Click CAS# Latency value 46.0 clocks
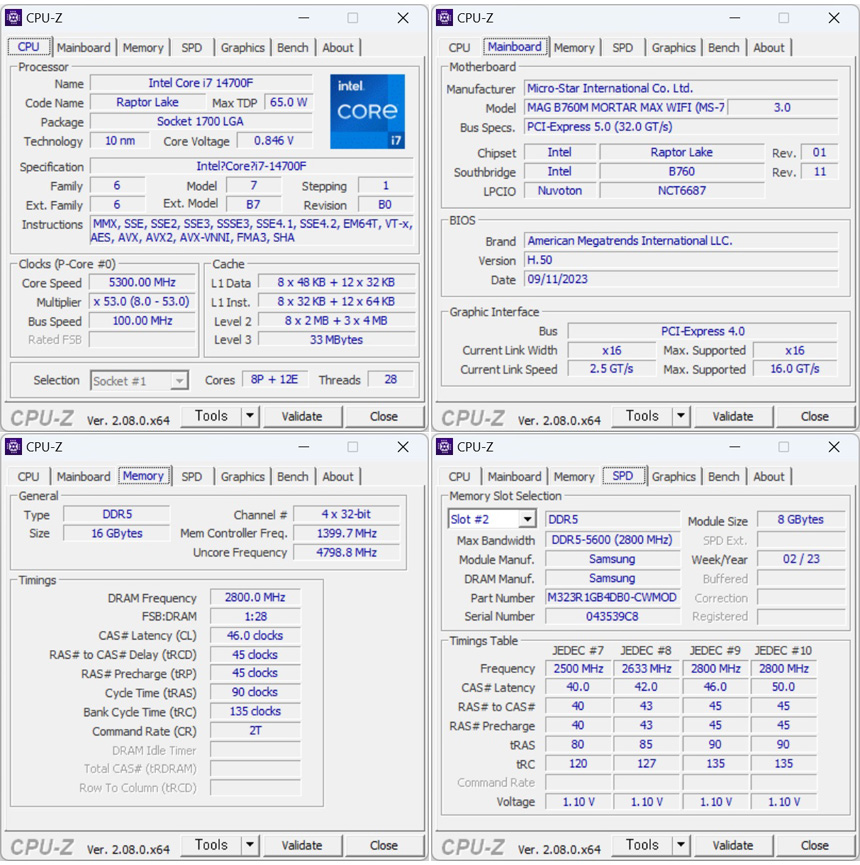This screenshot has width=860, height=865. tap(255, 635)
